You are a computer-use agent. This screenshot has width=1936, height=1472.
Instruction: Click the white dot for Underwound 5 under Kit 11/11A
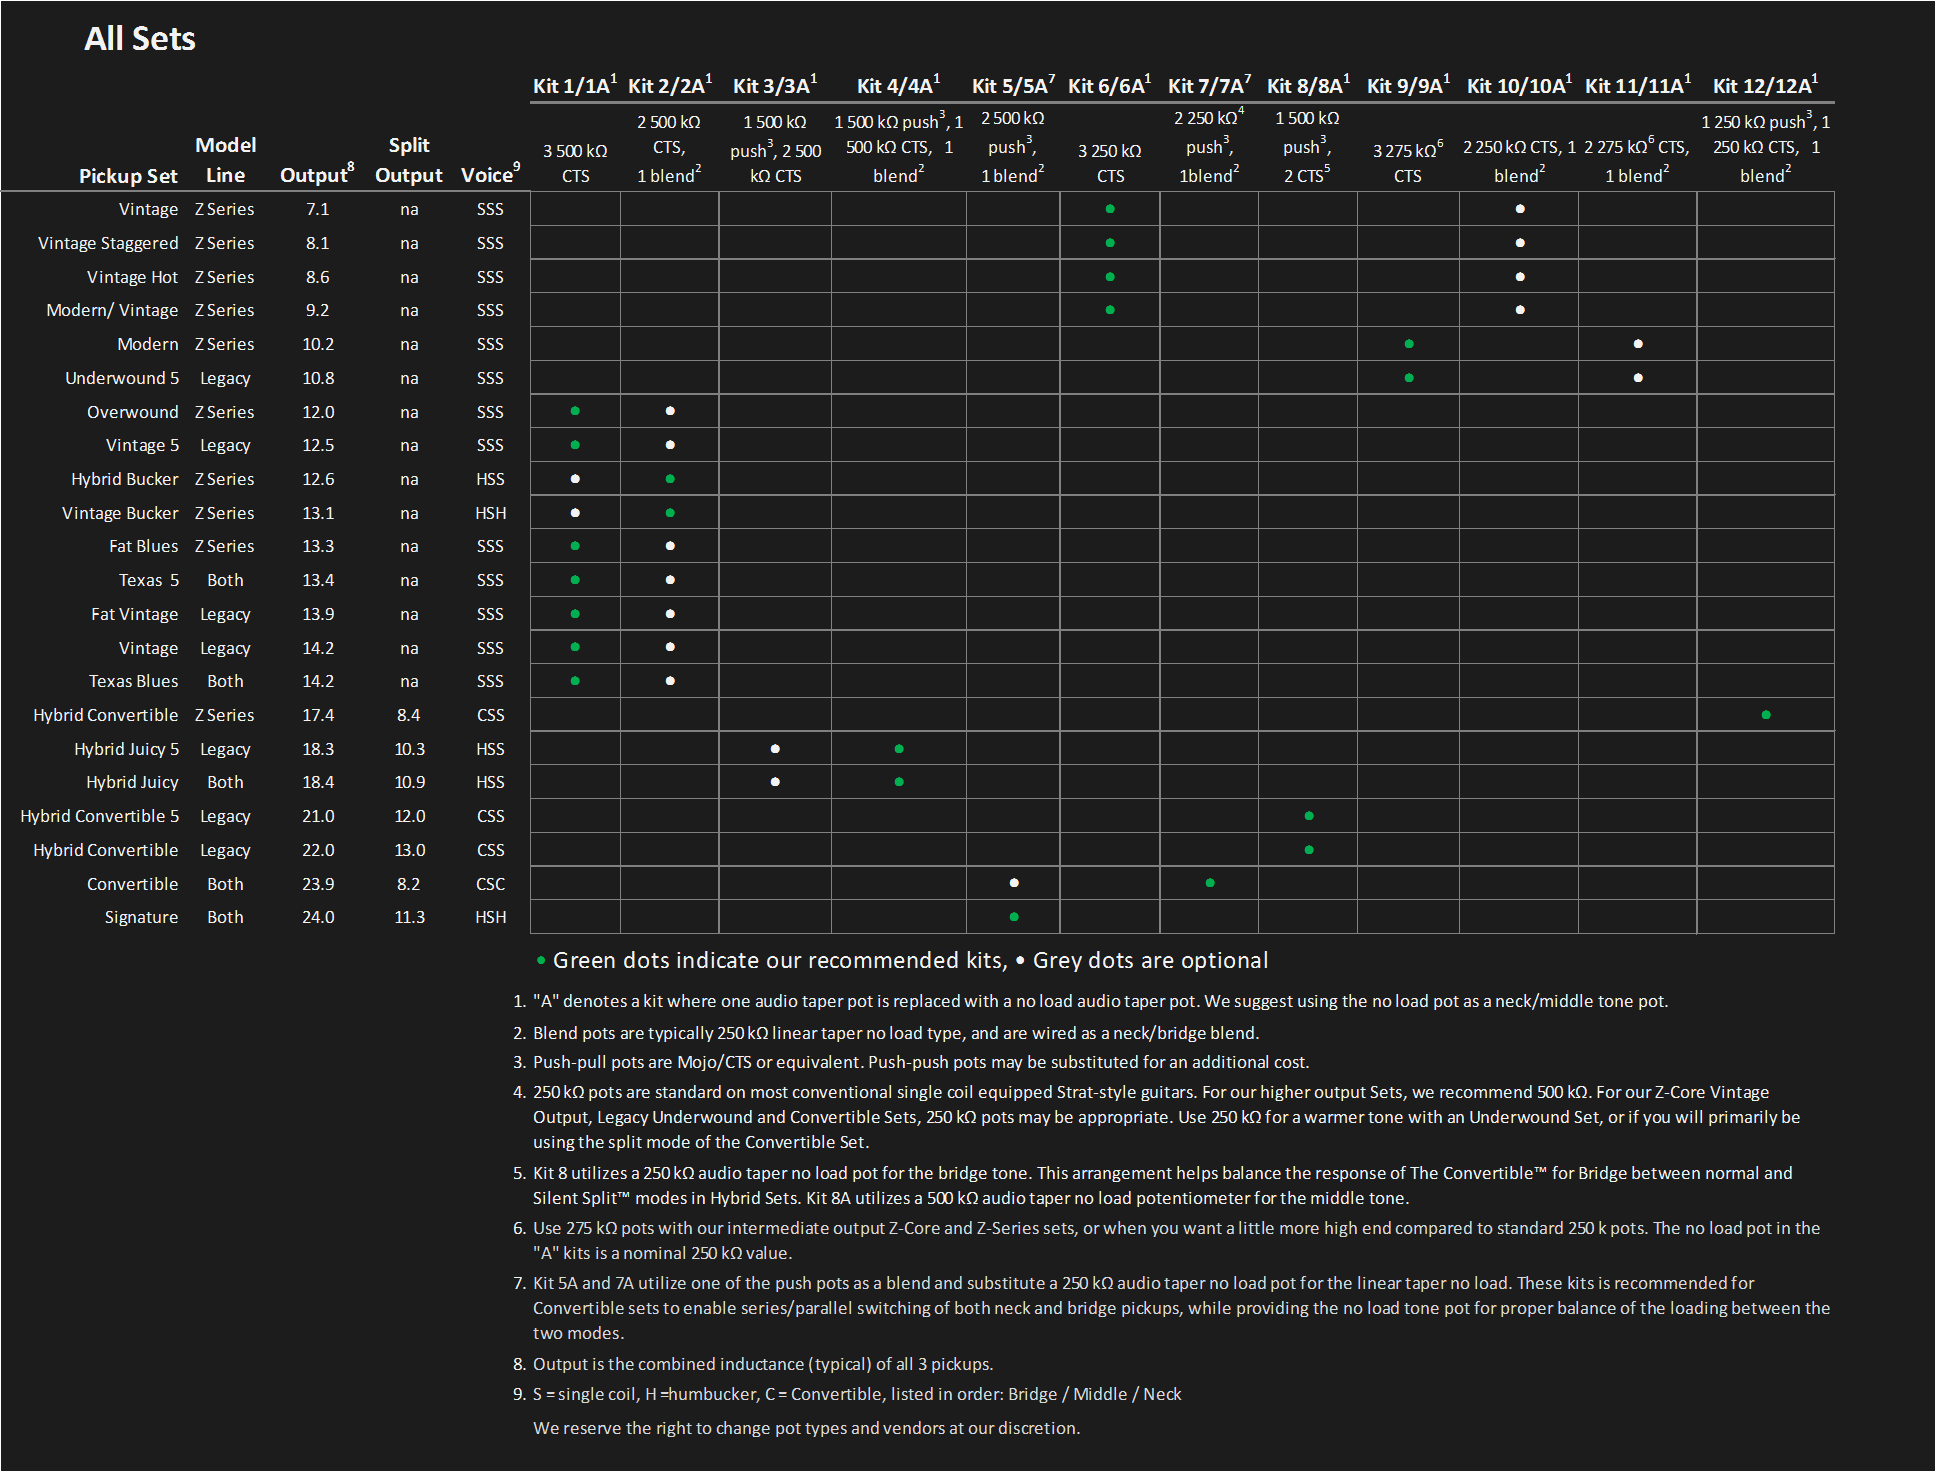click(x=1638, y=378)
